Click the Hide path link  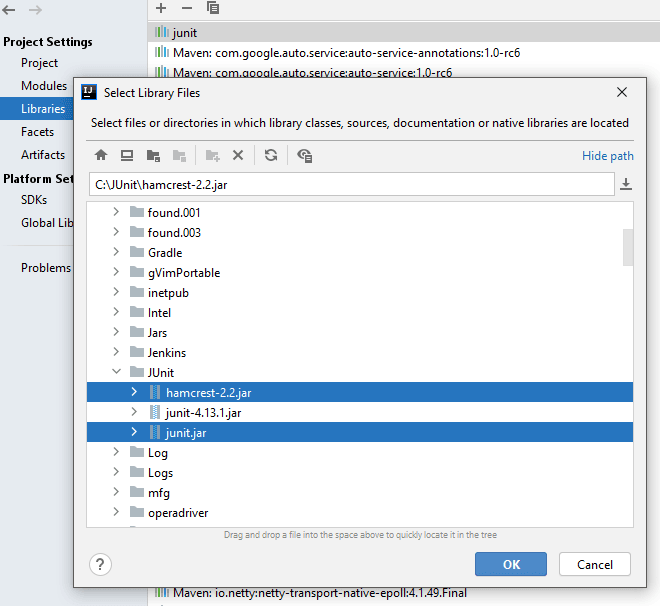[x=607, y=156]
